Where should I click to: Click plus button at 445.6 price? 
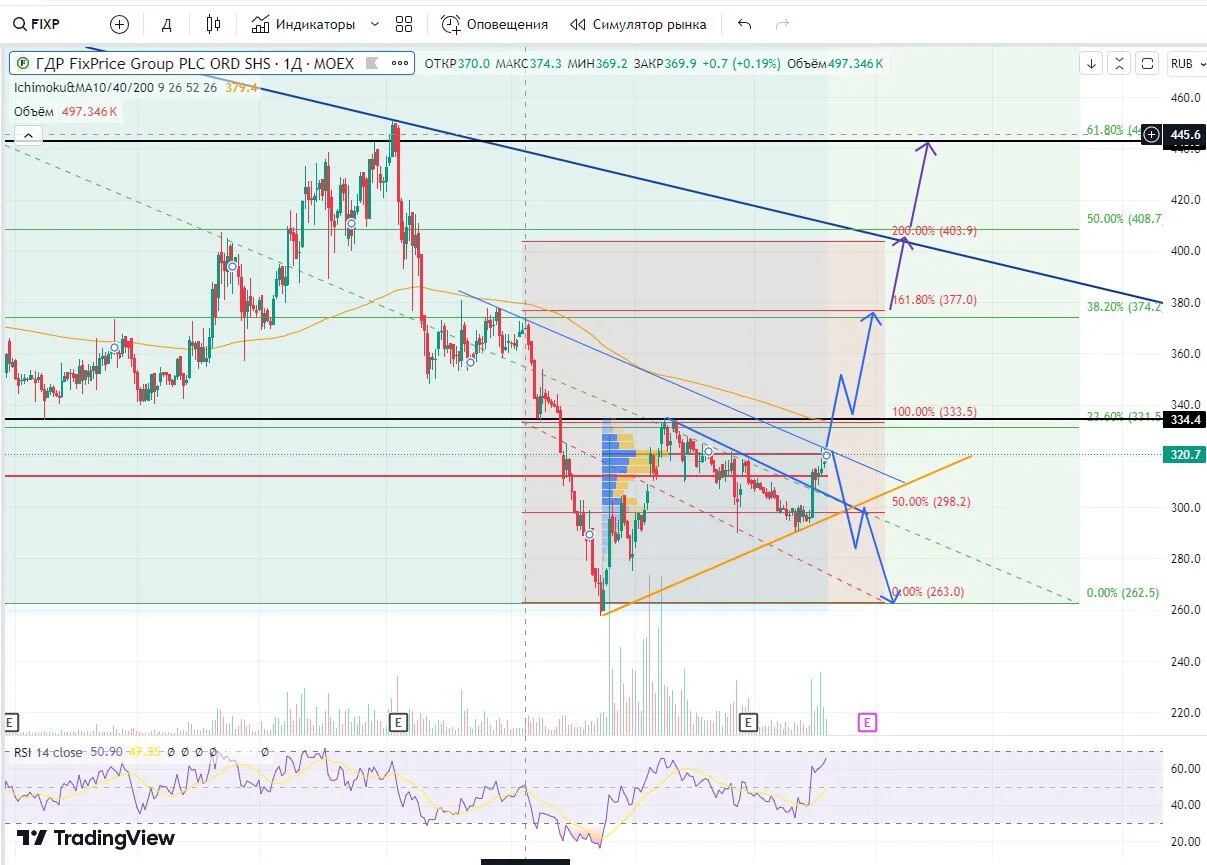(x=1152, y=134)
